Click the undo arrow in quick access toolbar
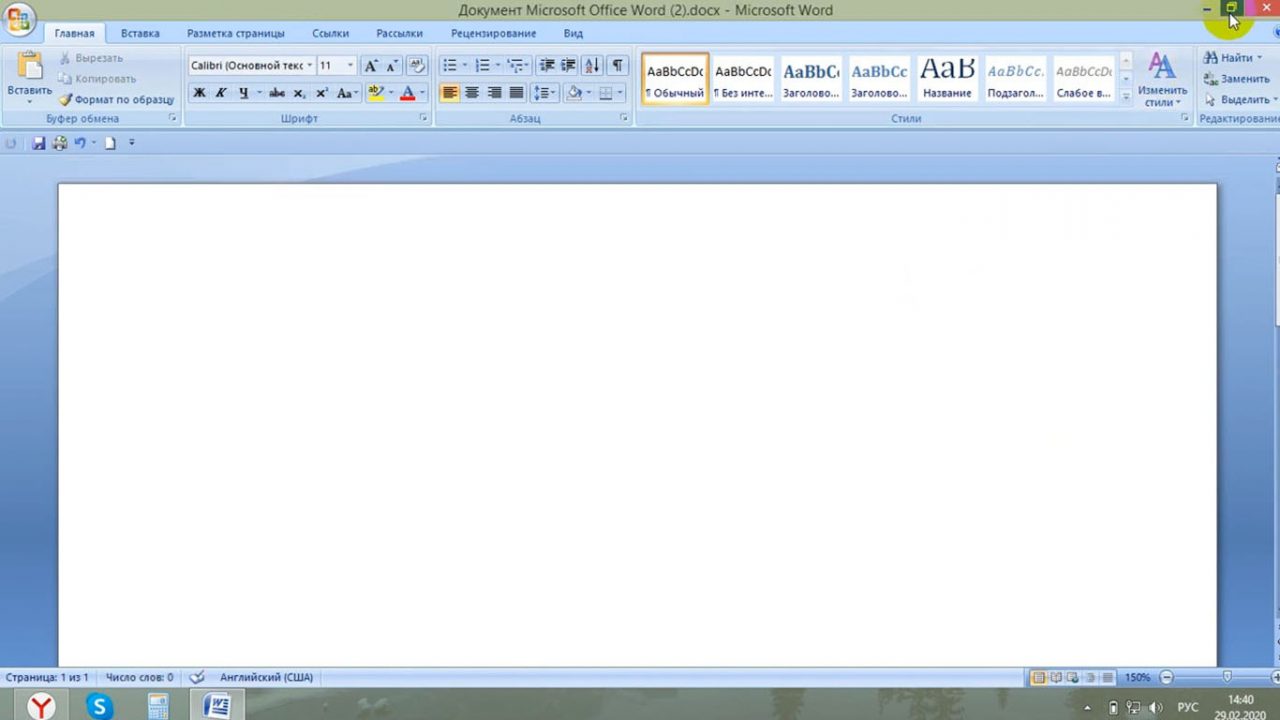 [80, 143]
